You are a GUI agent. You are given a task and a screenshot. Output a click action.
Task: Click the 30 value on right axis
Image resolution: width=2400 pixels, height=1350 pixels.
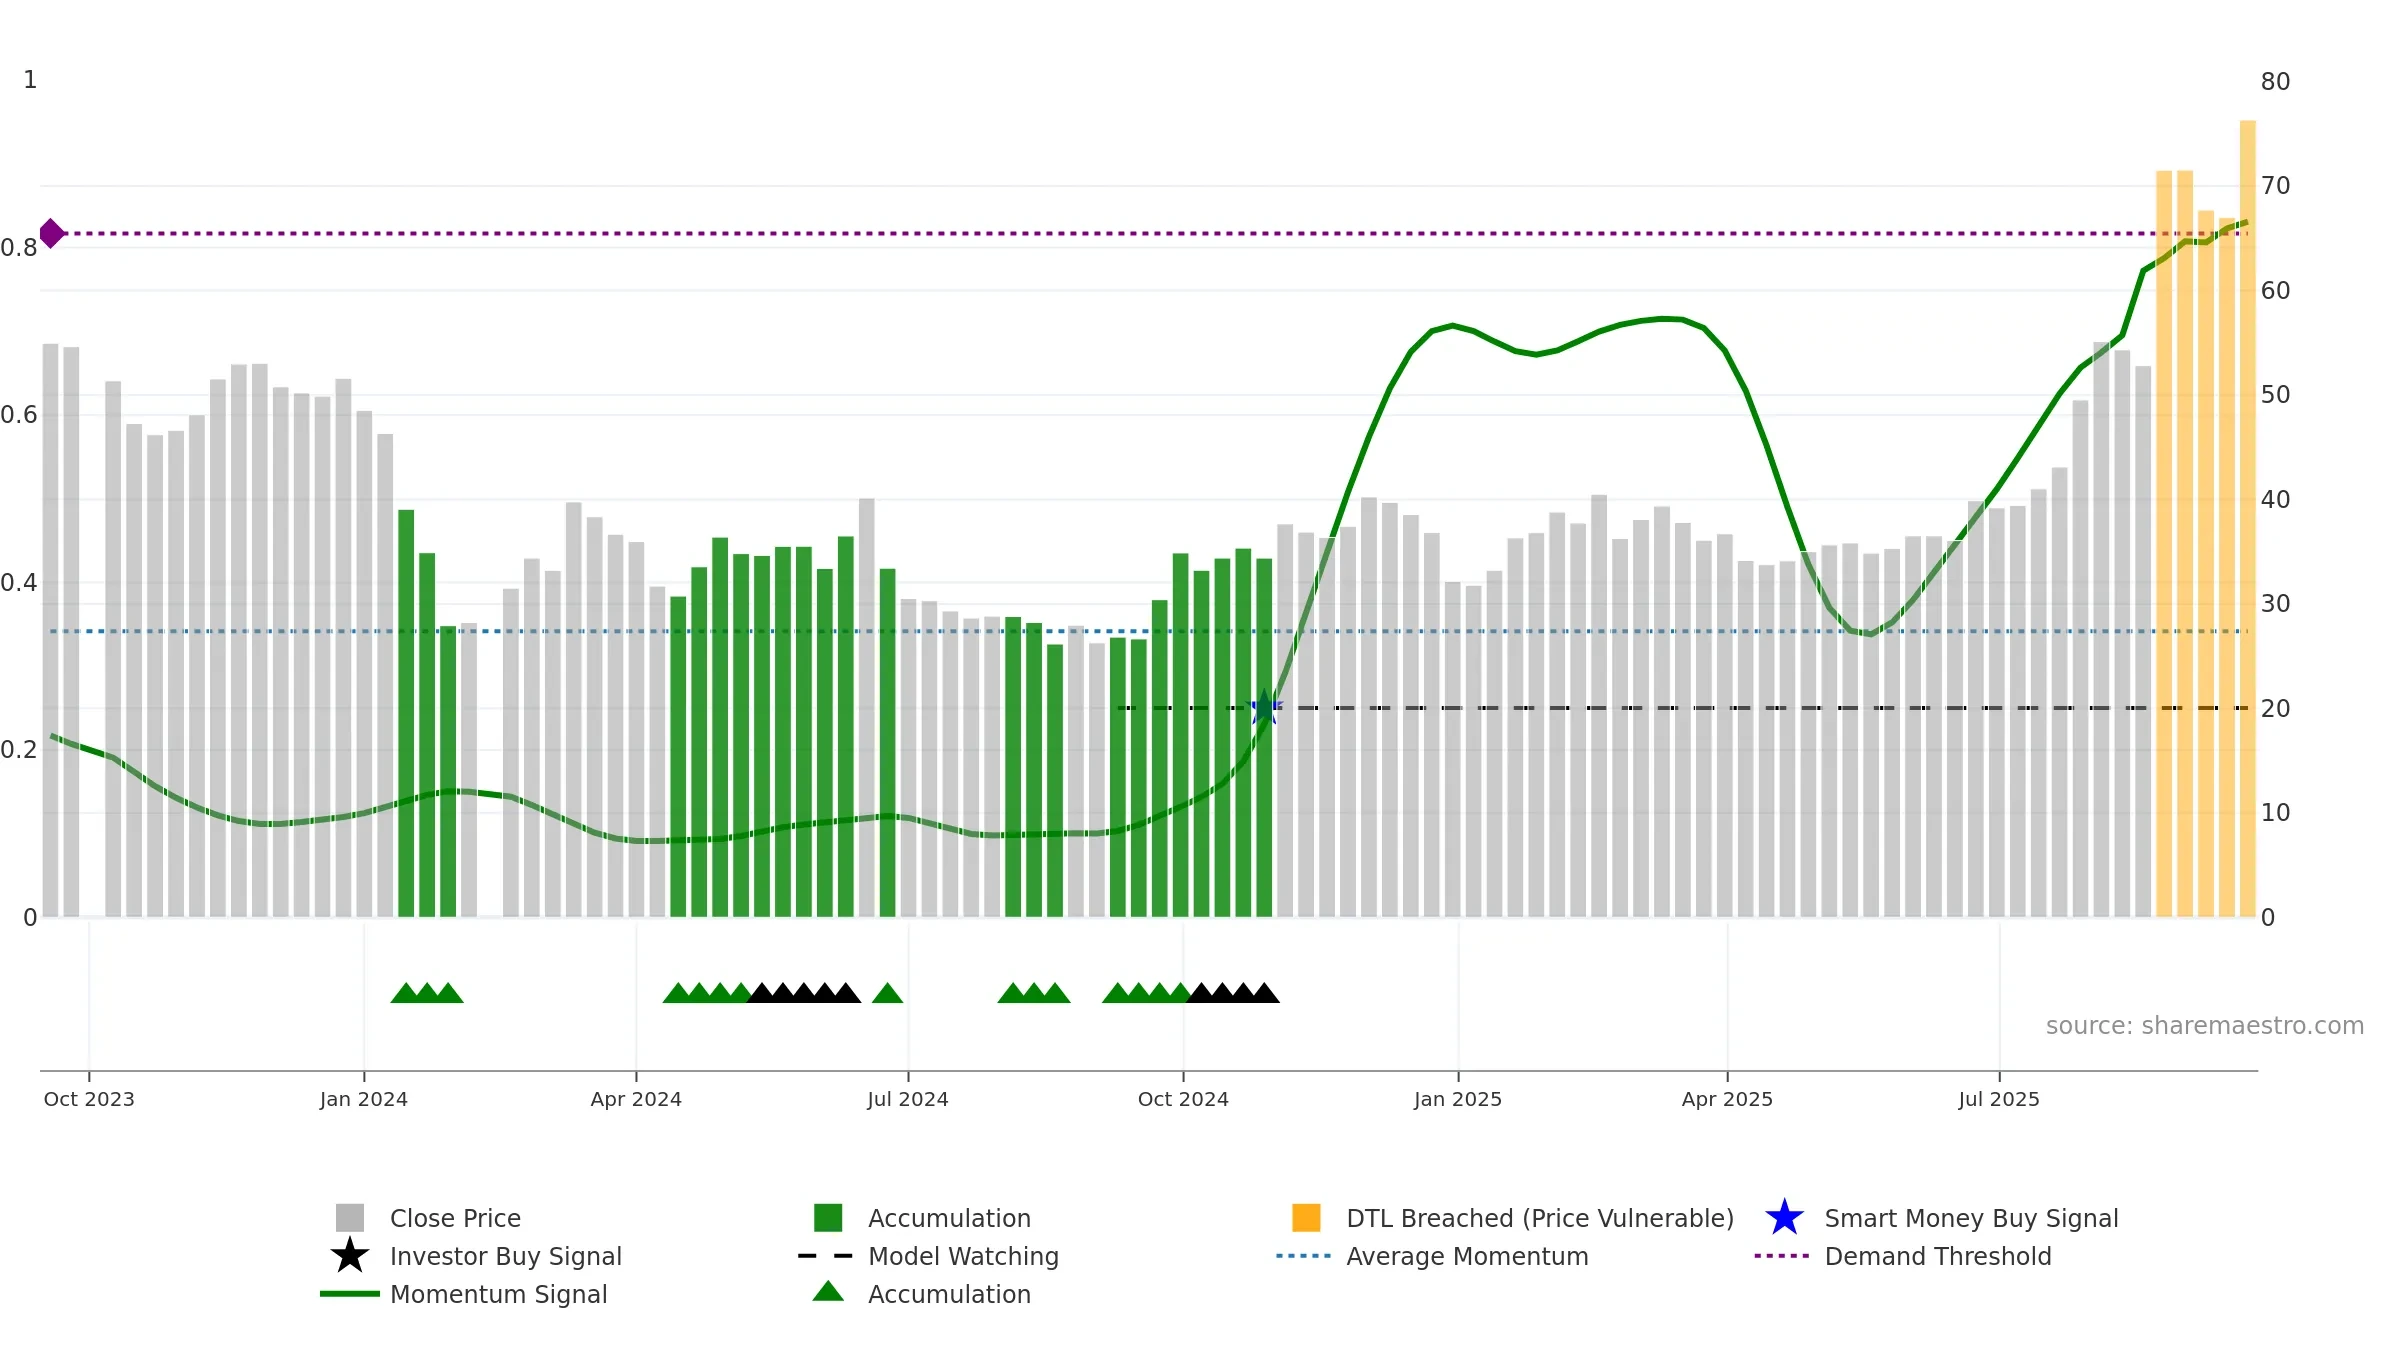coord(2275,604)
